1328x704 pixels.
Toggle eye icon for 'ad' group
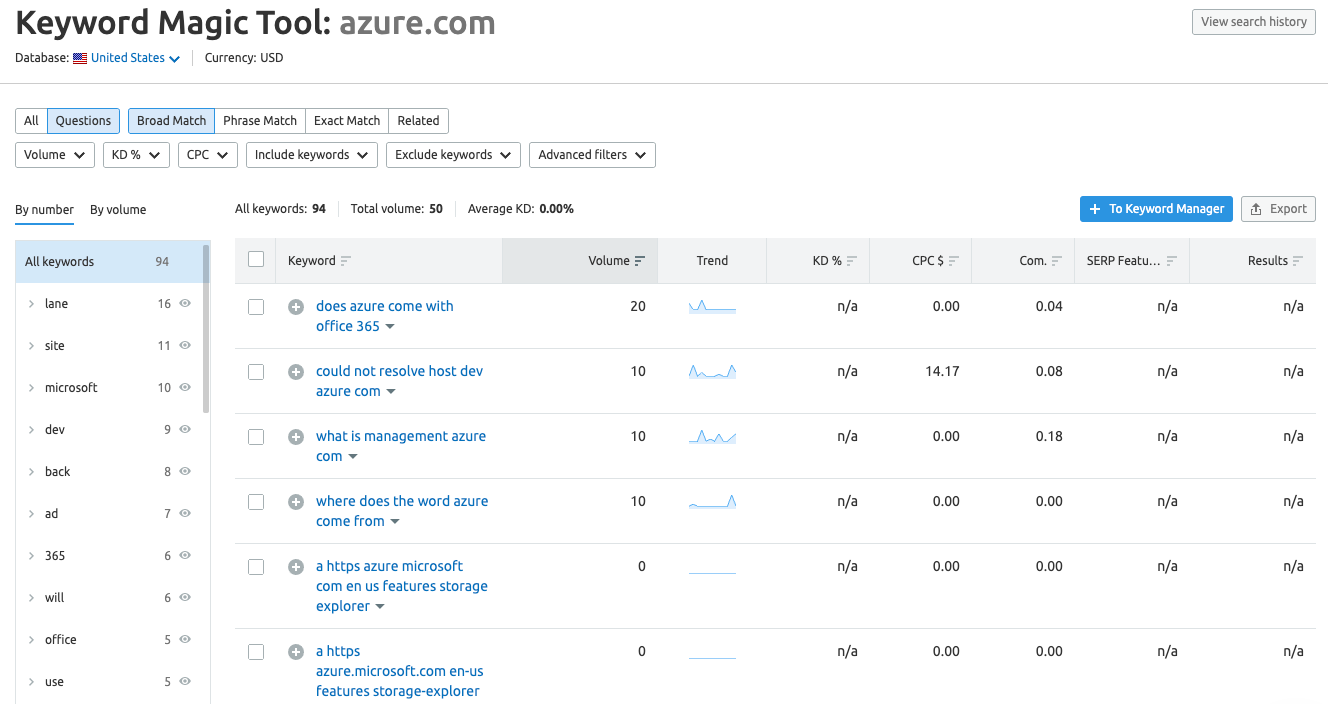point(185,514)
